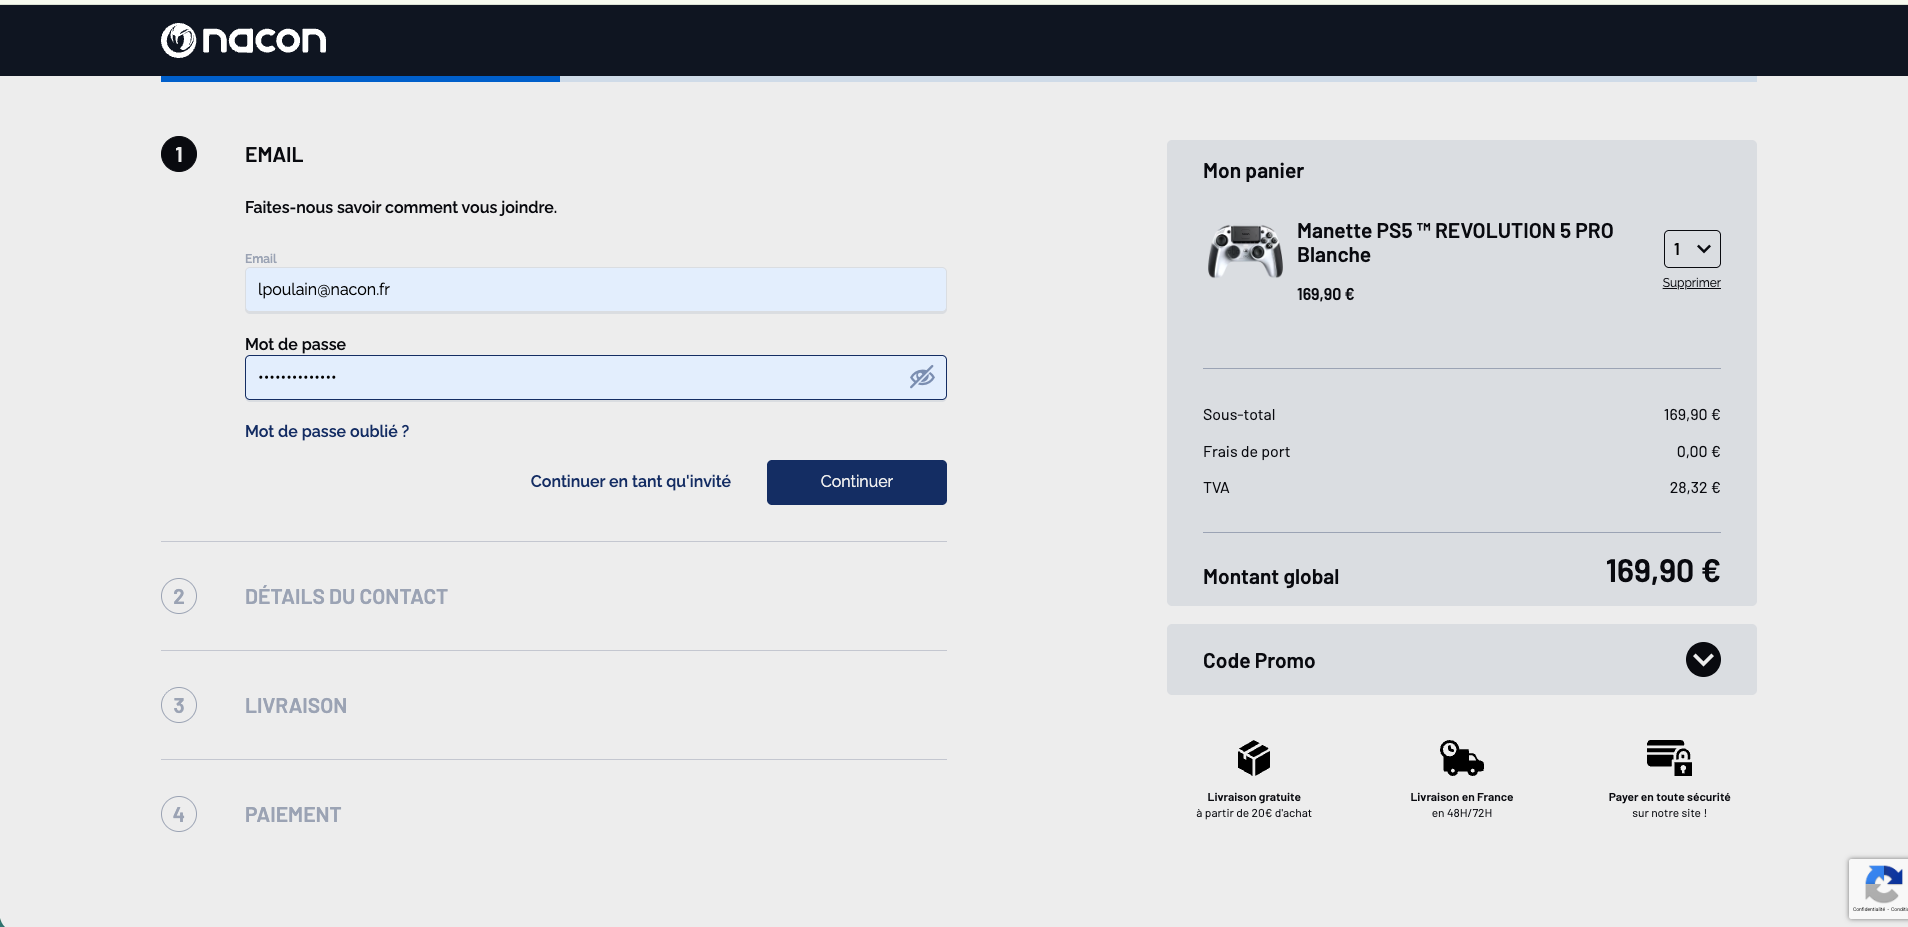Click Mot de passe oublié link
The height and width of the screenshot is (927, 1908).
327,431
